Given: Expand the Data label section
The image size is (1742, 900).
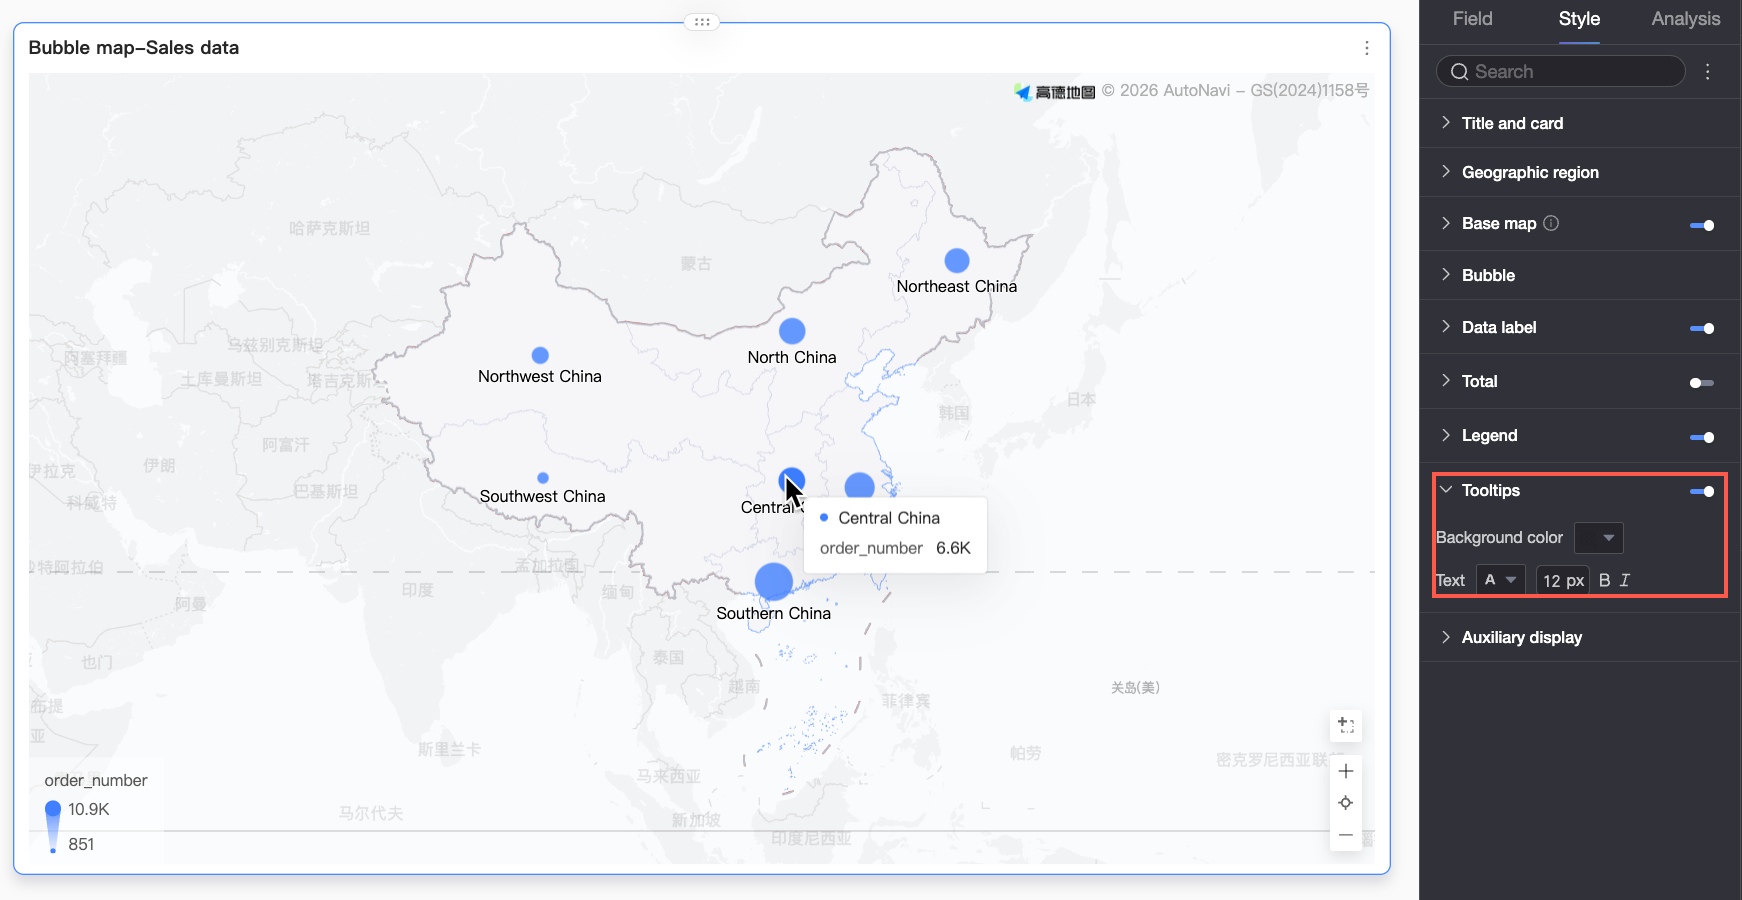Looking at the screenshot, I should 1446,326.
